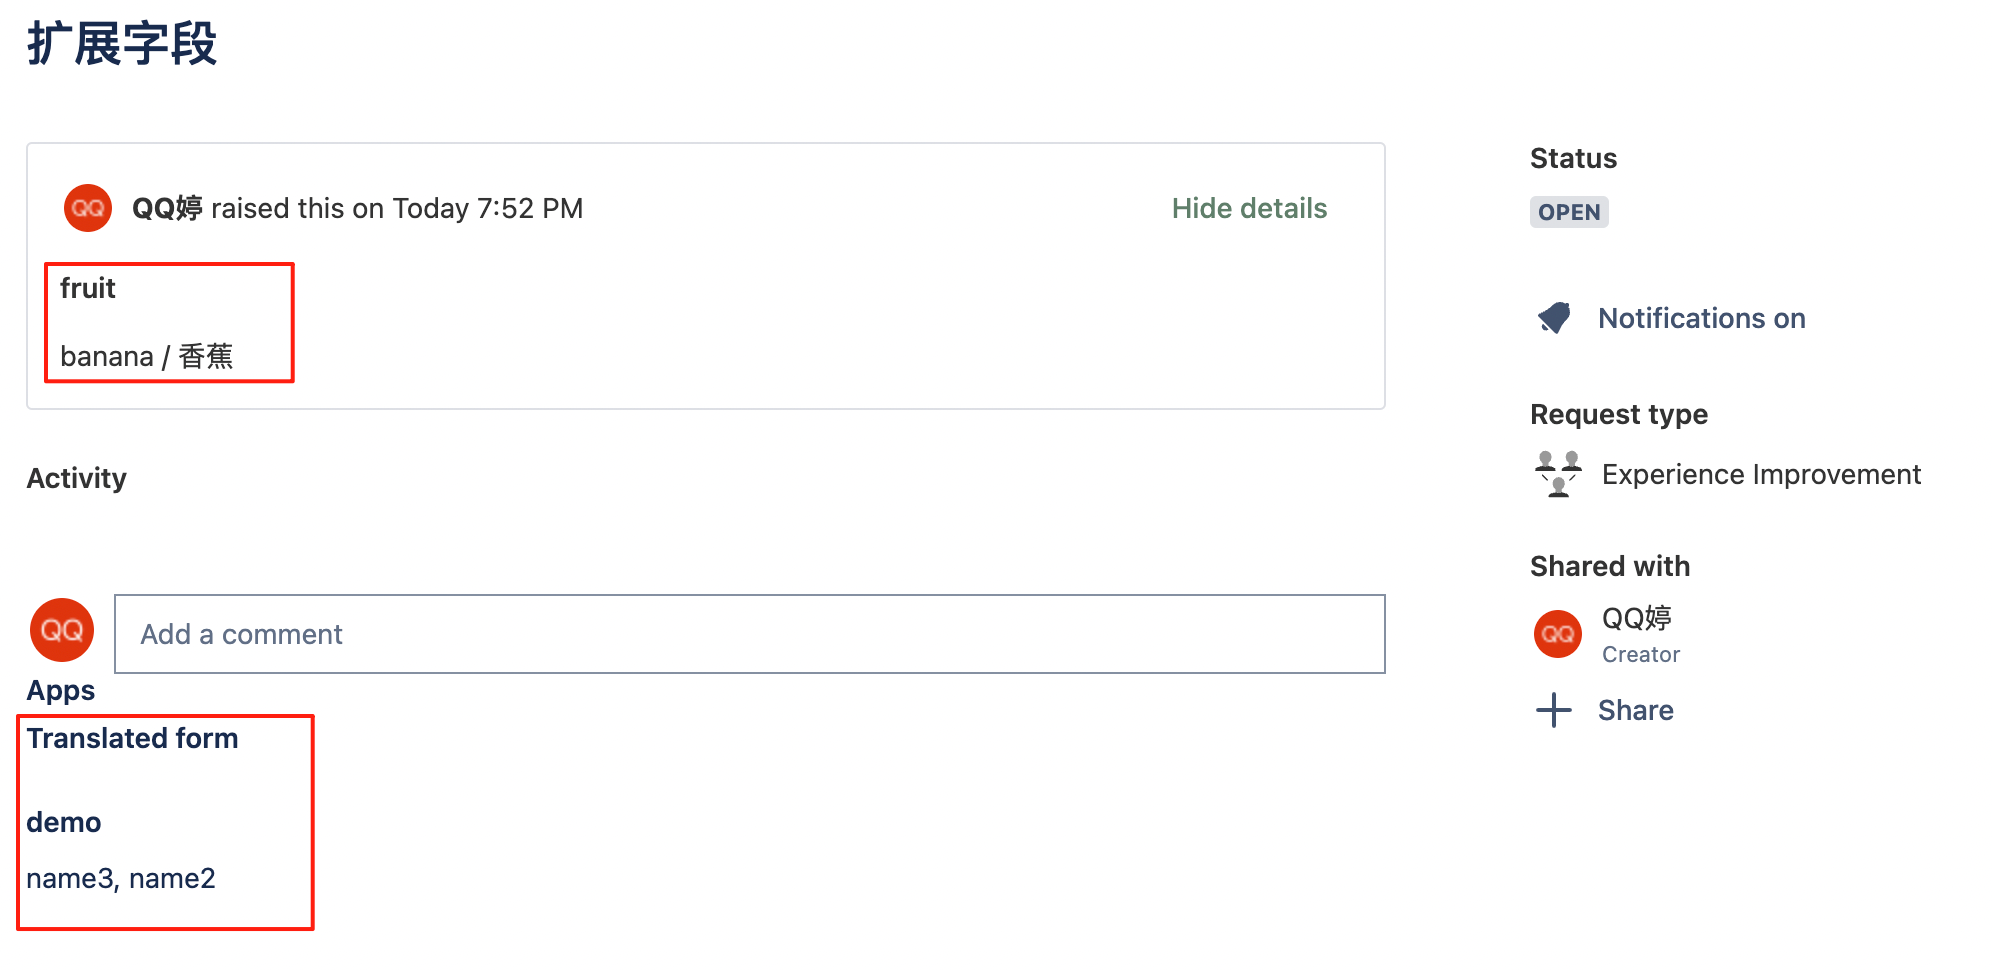Click the fruit field label
This screenshot has width=1992, height=970.
click(x=88, y=288)
